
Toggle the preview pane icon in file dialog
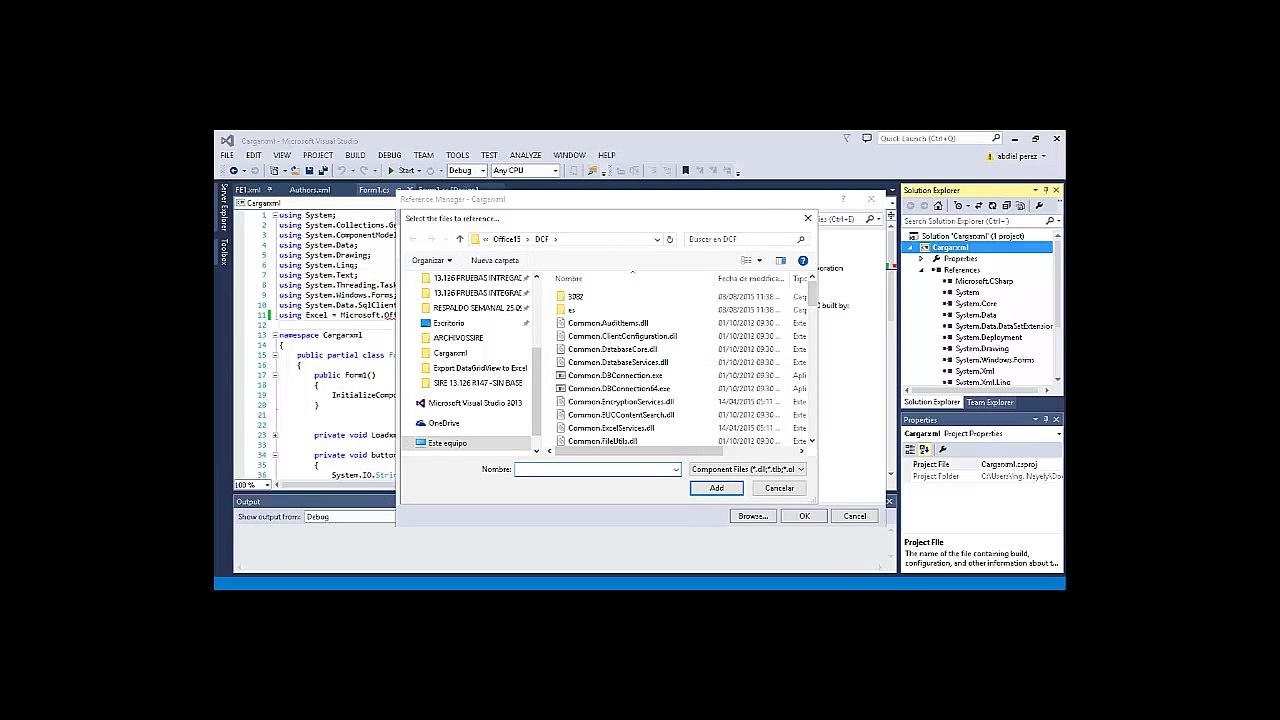pos(780,261)
